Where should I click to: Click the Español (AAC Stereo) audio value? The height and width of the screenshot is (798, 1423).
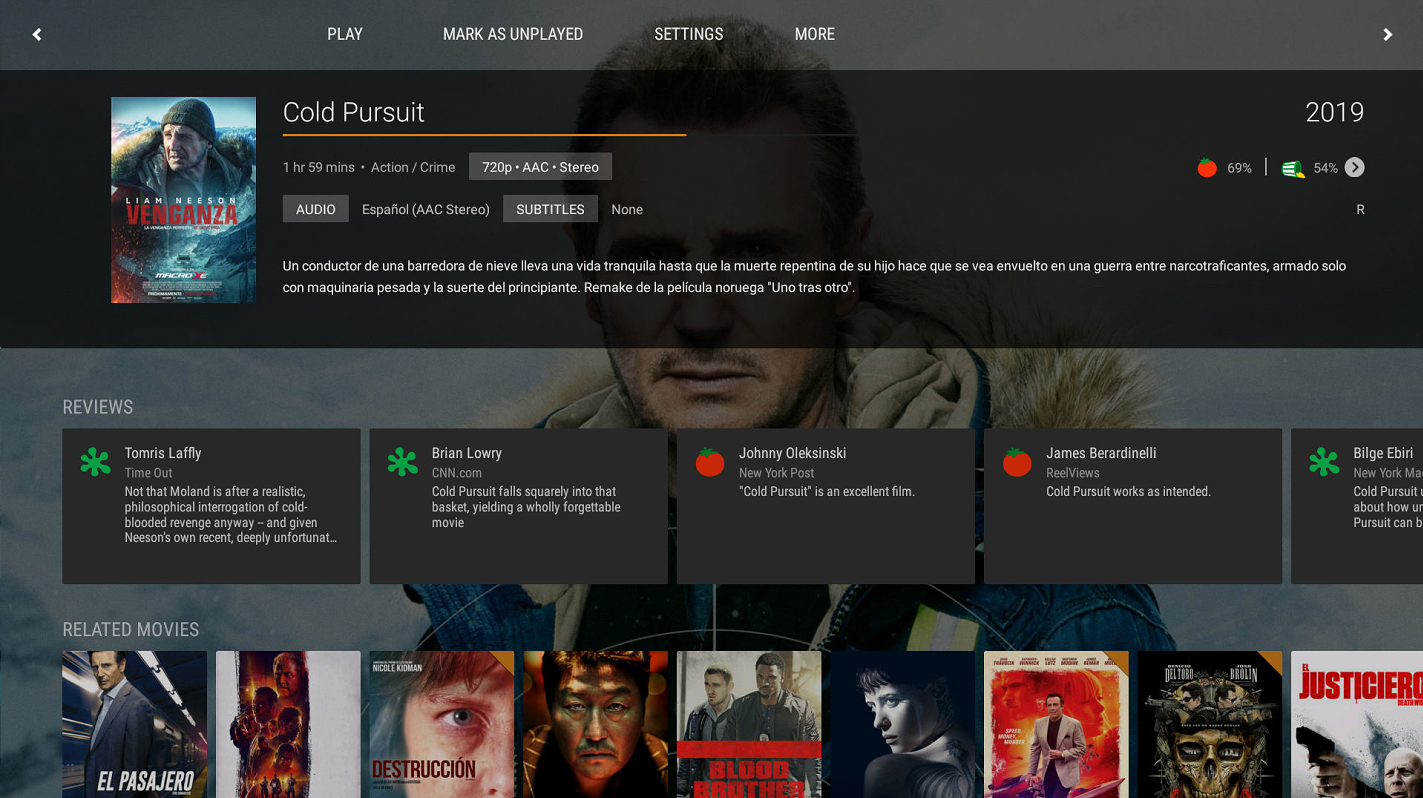[x=426, y=209]
